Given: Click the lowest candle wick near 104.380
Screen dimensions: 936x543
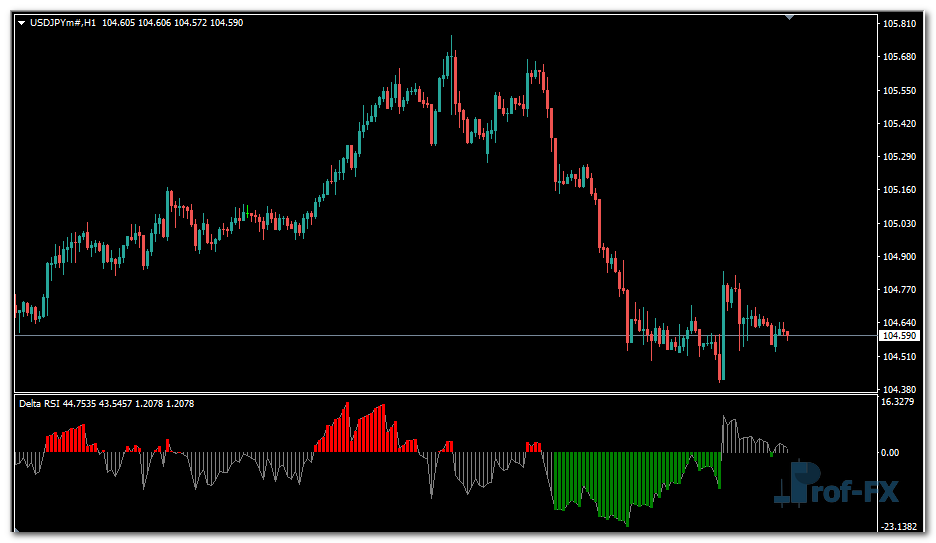Looking at the screenshot, I should [720, 378].
